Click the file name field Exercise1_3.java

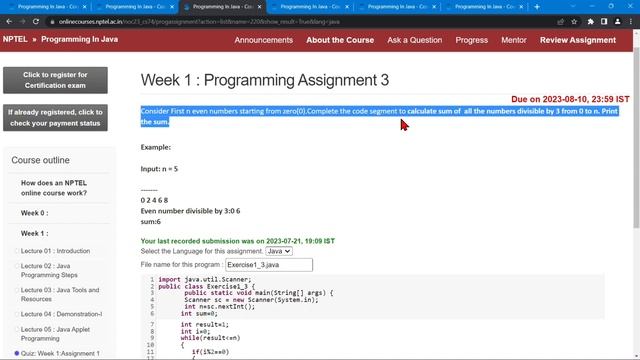pos(269,265)
